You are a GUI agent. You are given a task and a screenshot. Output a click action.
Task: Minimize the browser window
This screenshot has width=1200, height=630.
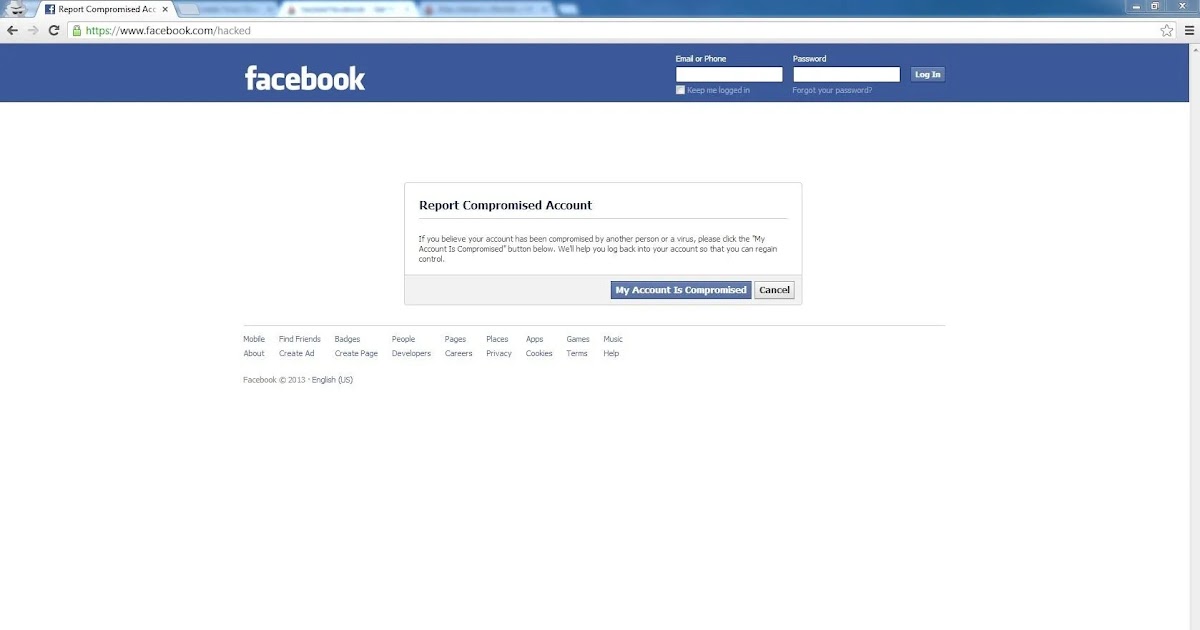coord(1135,6)
